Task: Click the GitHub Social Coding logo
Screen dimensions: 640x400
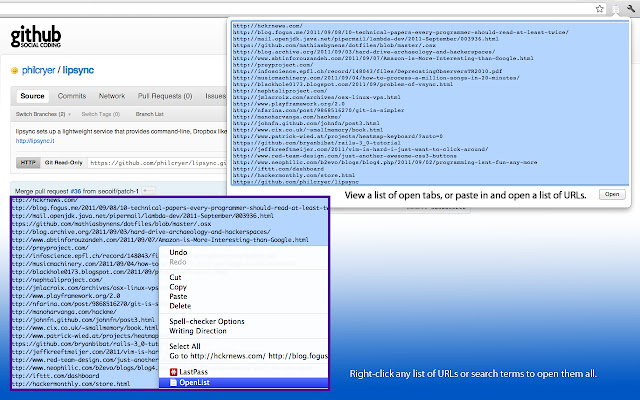Action: tap(36, 37)
